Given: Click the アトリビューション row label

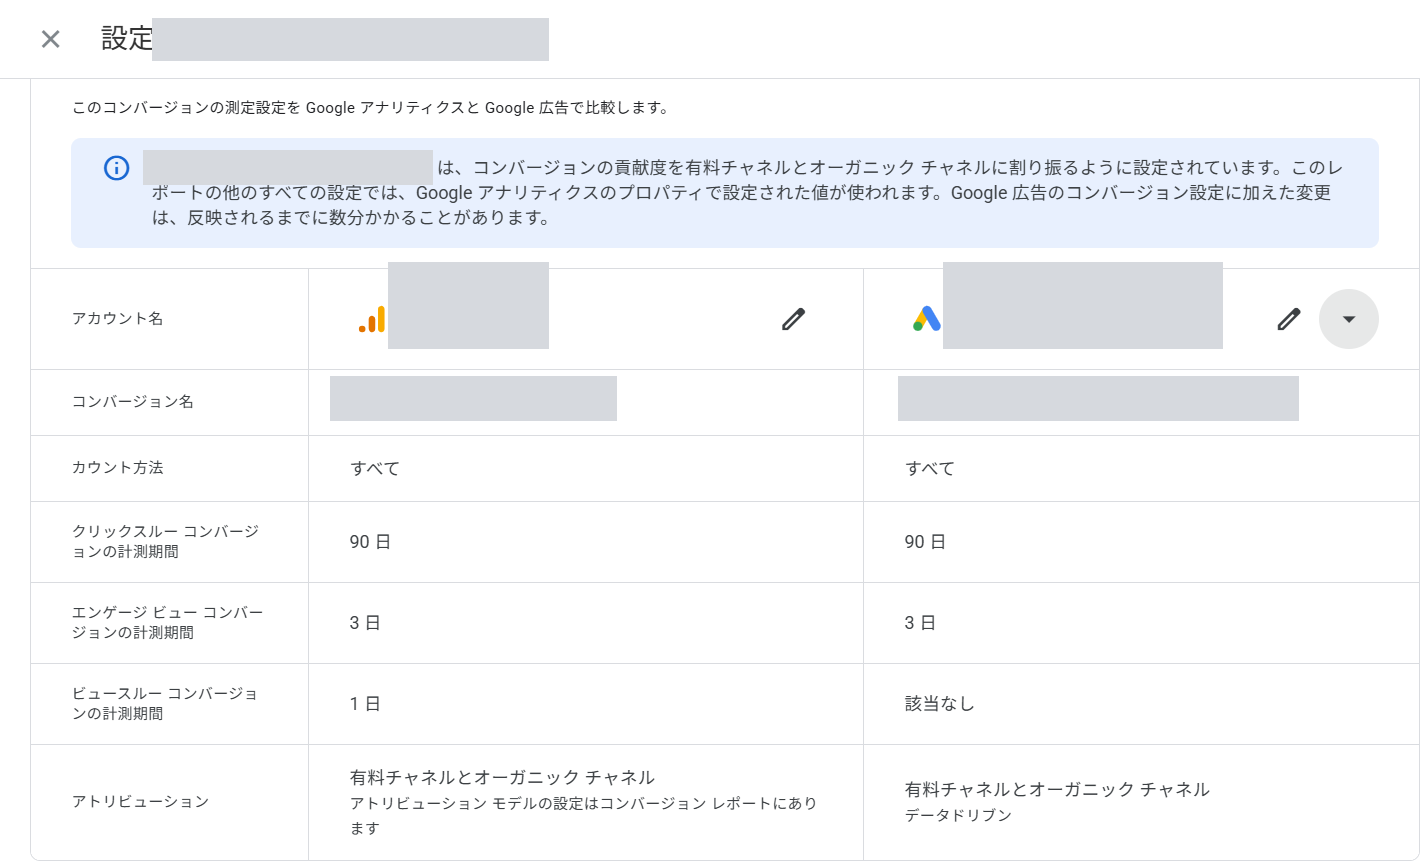Looking at the screenshot, I should [x=140, y=801].
